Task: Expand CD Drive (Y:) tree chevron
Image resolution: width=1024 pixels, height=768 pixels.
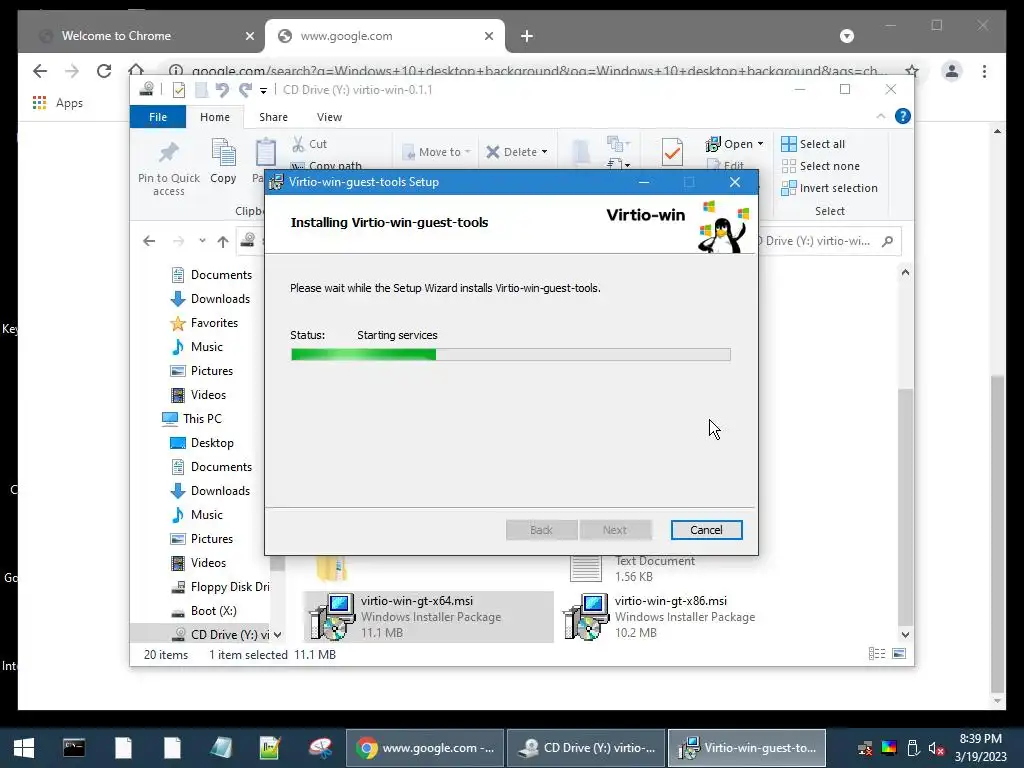Action: click(x=277, y=634)
